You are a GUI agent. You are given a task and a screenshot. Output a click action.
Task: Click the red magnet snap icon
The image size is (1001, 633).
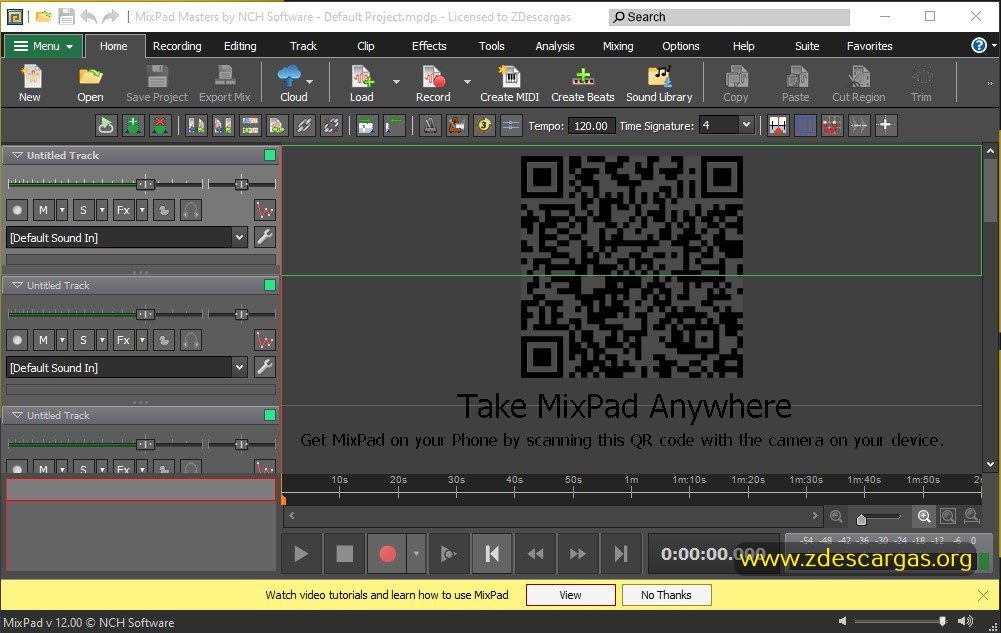click(x=831, y=126)
